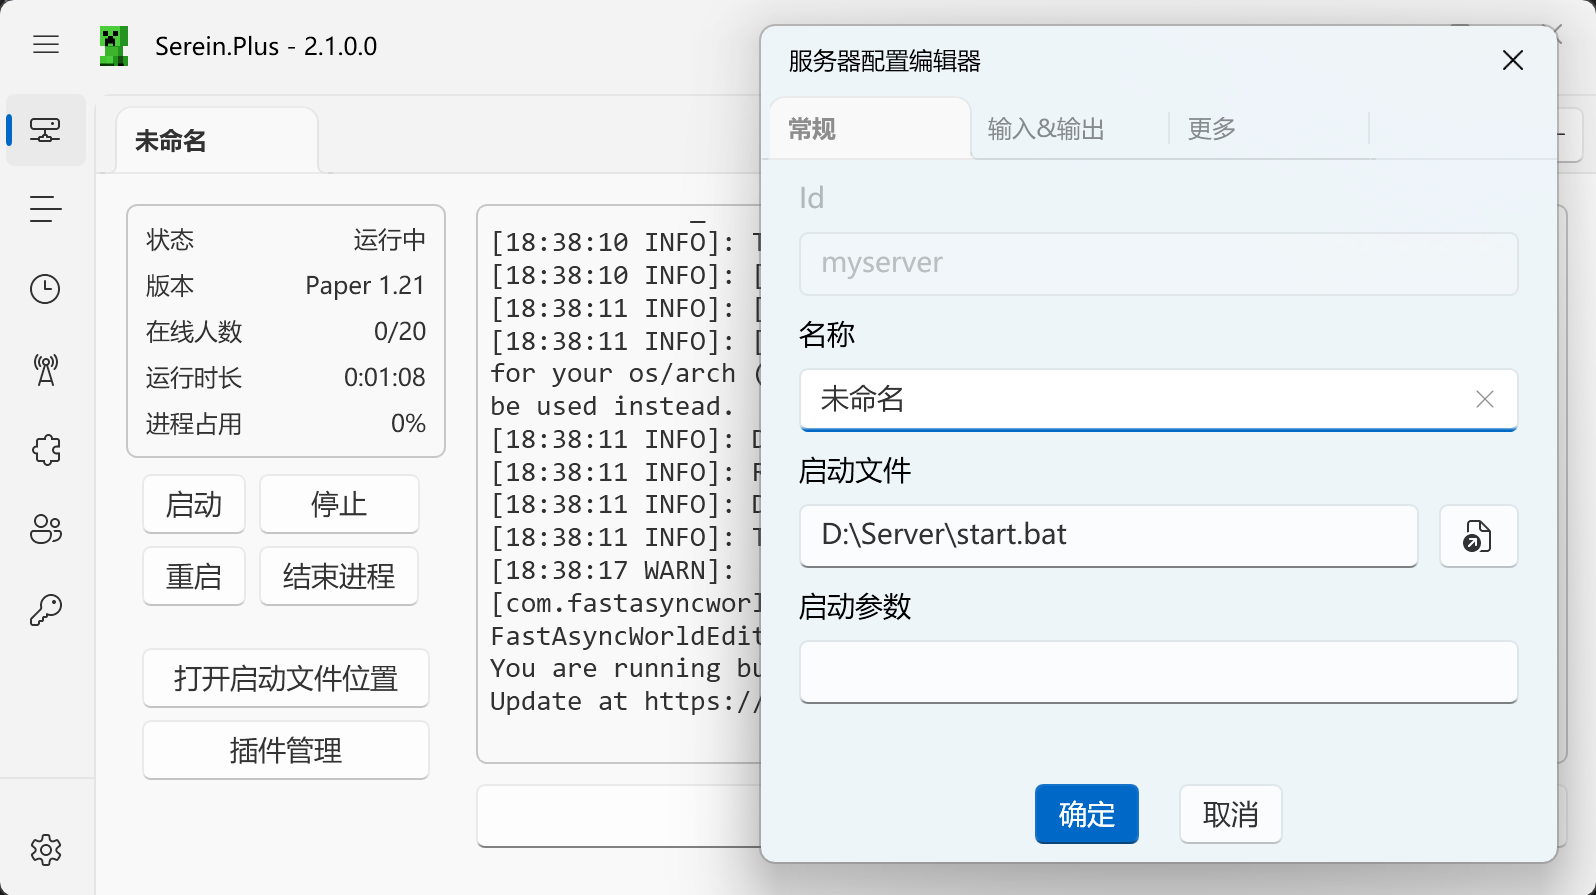Viewport: 1596px width, 895px height.
Task: Click the 重启 button
Action: [194, 576]
